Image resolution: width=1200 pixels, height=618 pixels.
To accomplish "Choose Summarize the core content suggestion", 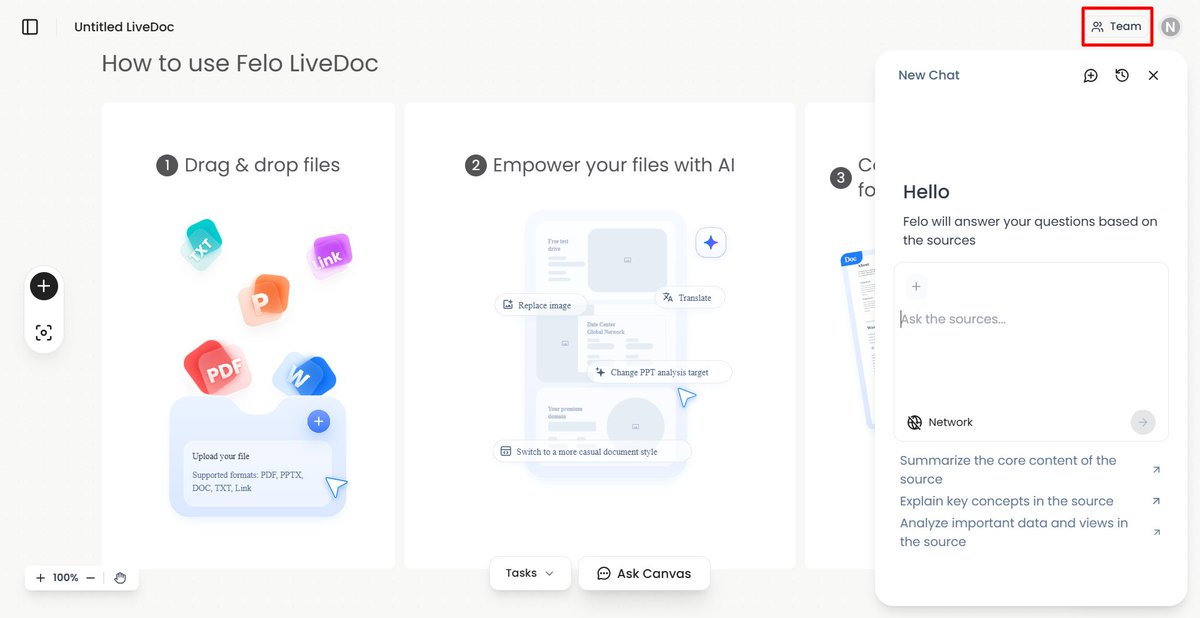I will coord(1008,470).
